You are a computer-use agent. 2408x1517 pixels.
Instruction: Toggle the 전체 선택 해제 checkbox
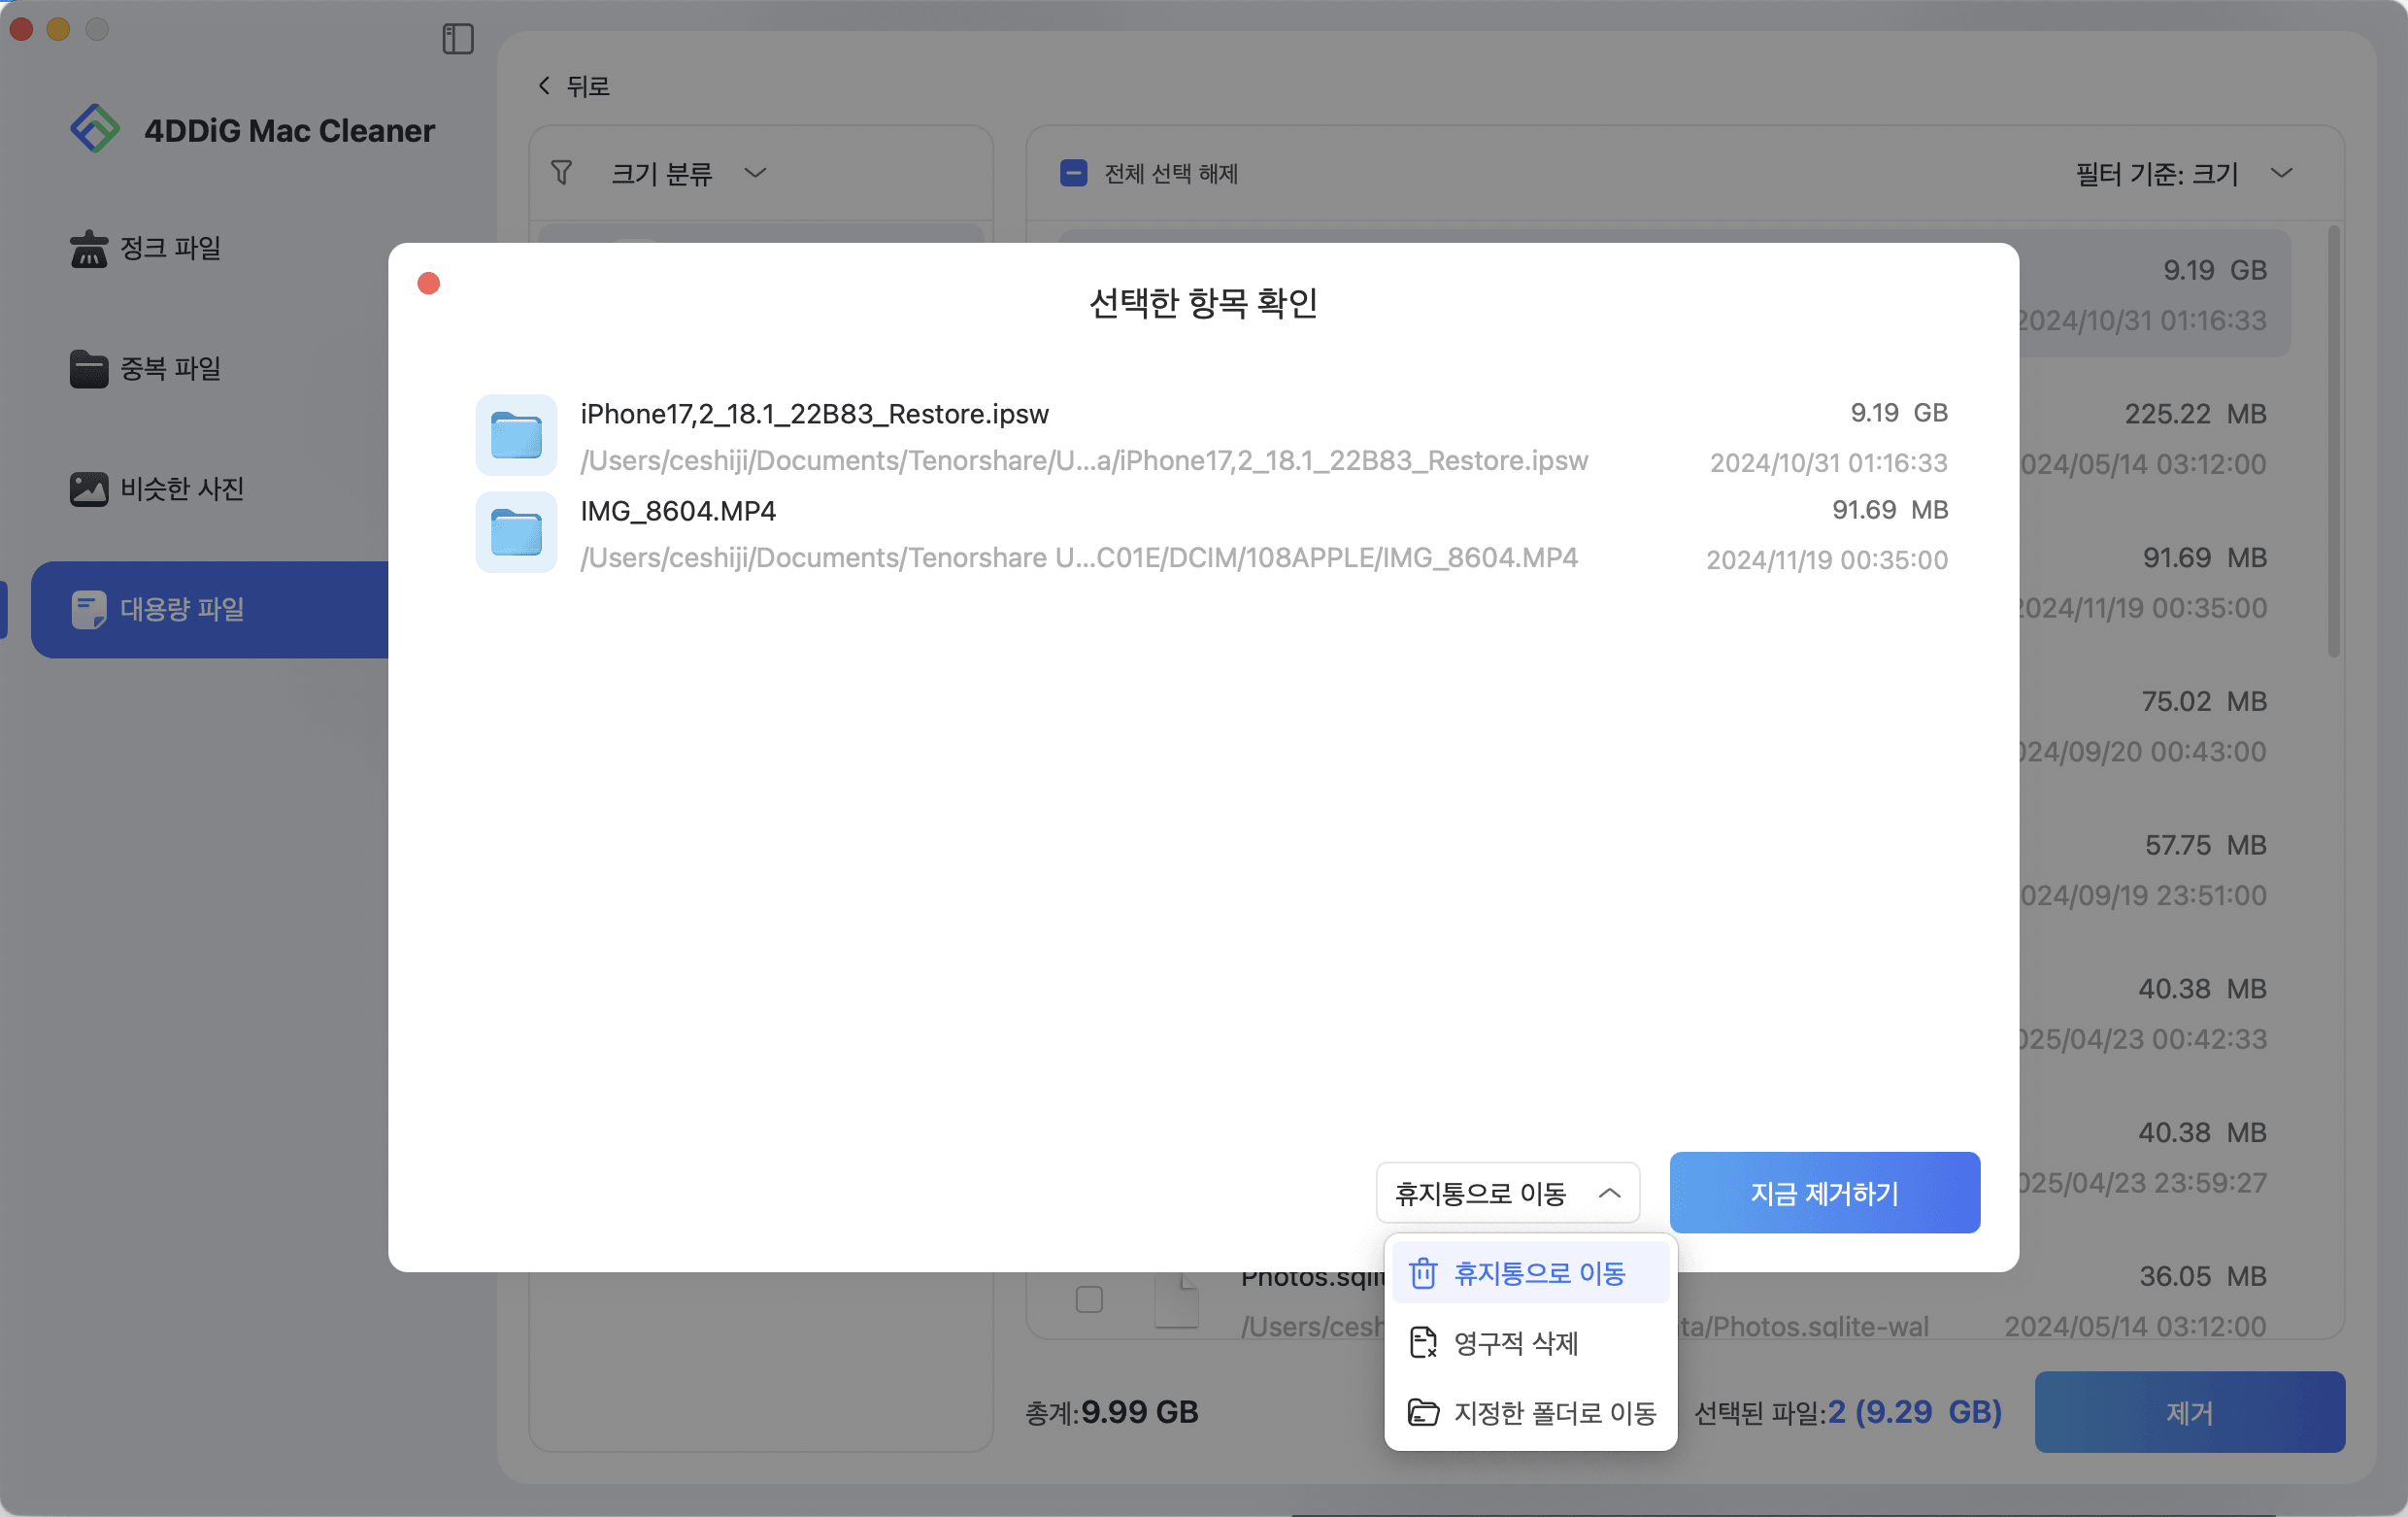[x=1073, y=173]
